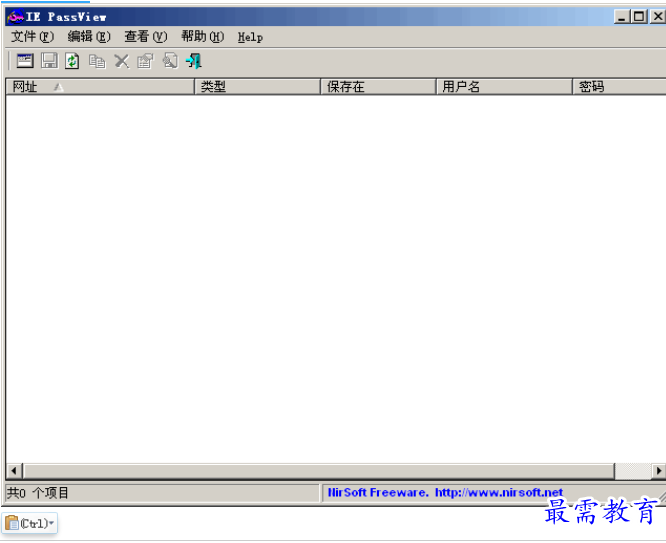The image size is (666, 543).
Task: Sort by the 保存在 column header
Action: coord(378,87)
